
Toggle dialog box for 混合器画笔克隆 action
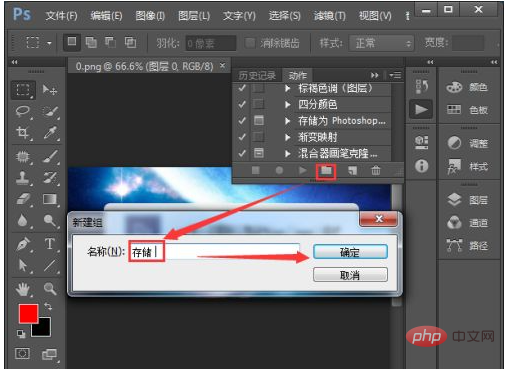point(259,153)
